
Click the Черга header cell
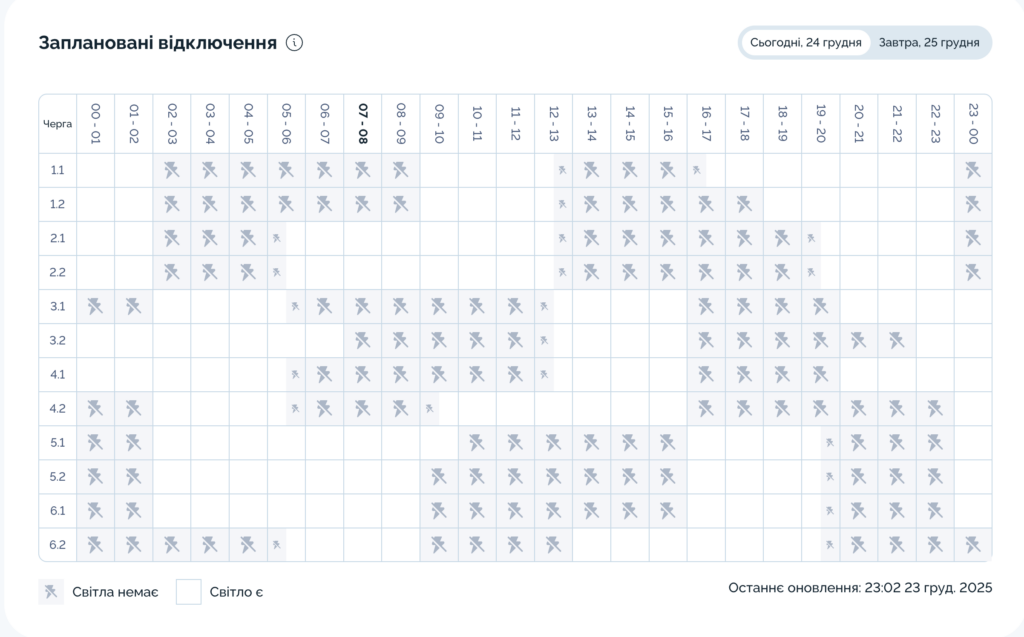[x=58, y=125]
